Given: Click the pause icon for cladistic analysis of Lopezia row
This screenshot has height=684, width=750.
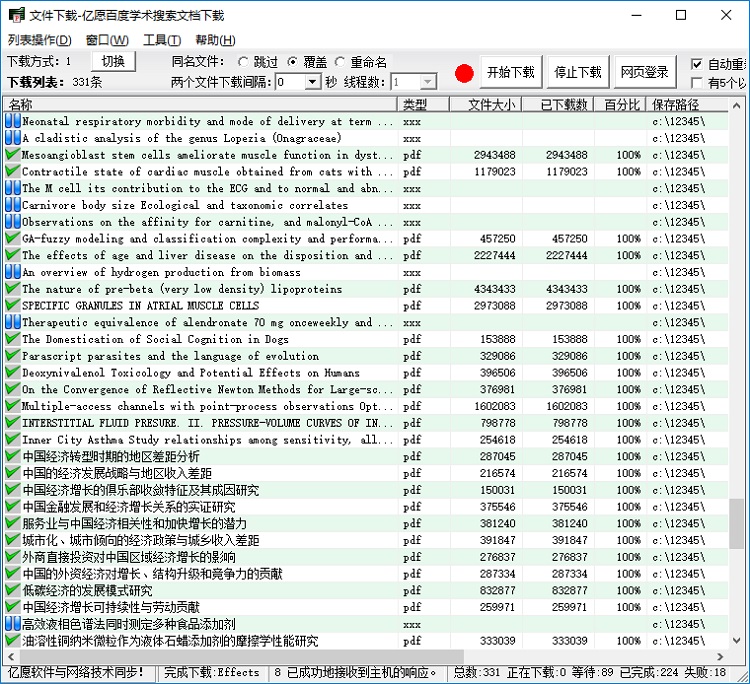Looking at the screenshot, I should coord(12,138).
